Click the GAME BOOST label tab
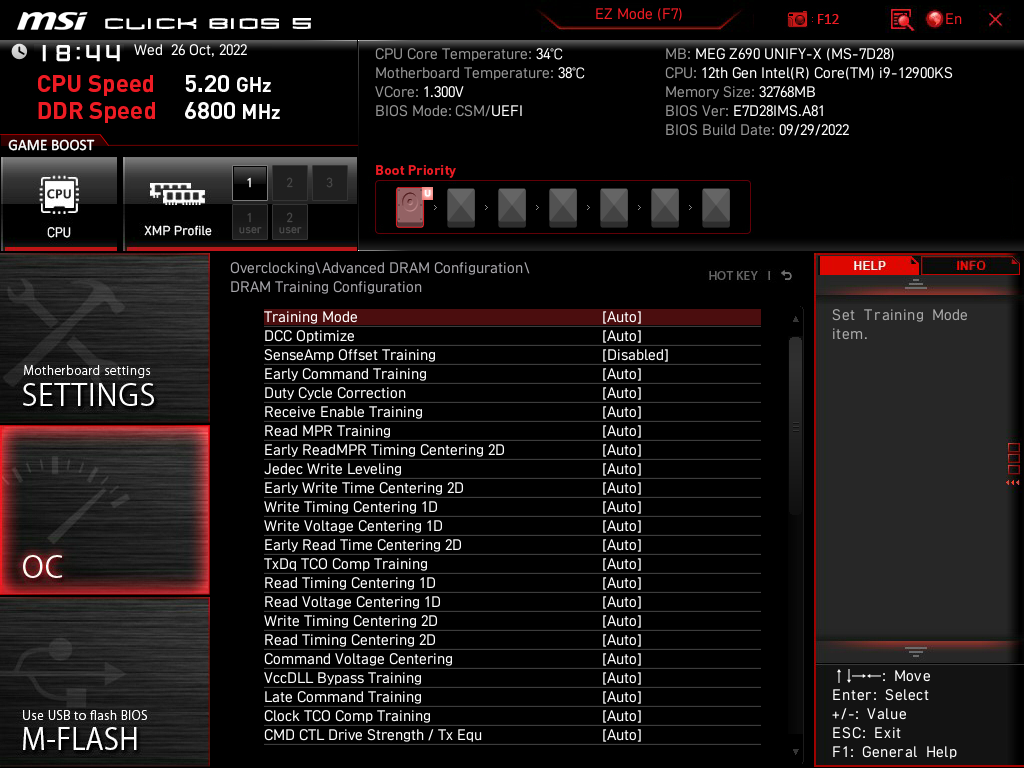1024x768 pixels. tap(51, 145)
